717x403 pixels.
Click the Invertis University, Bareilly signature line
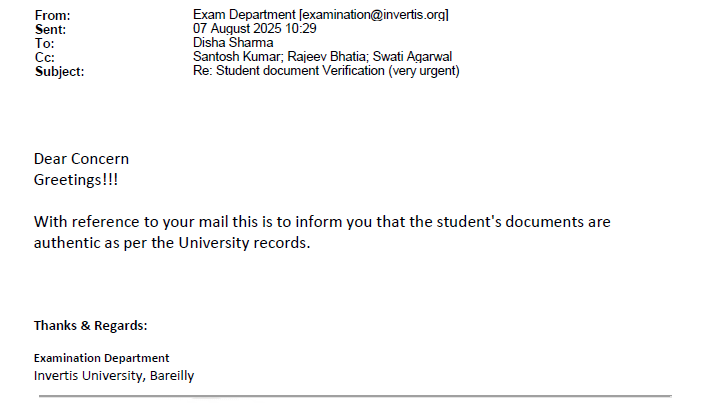click(114, 376)
